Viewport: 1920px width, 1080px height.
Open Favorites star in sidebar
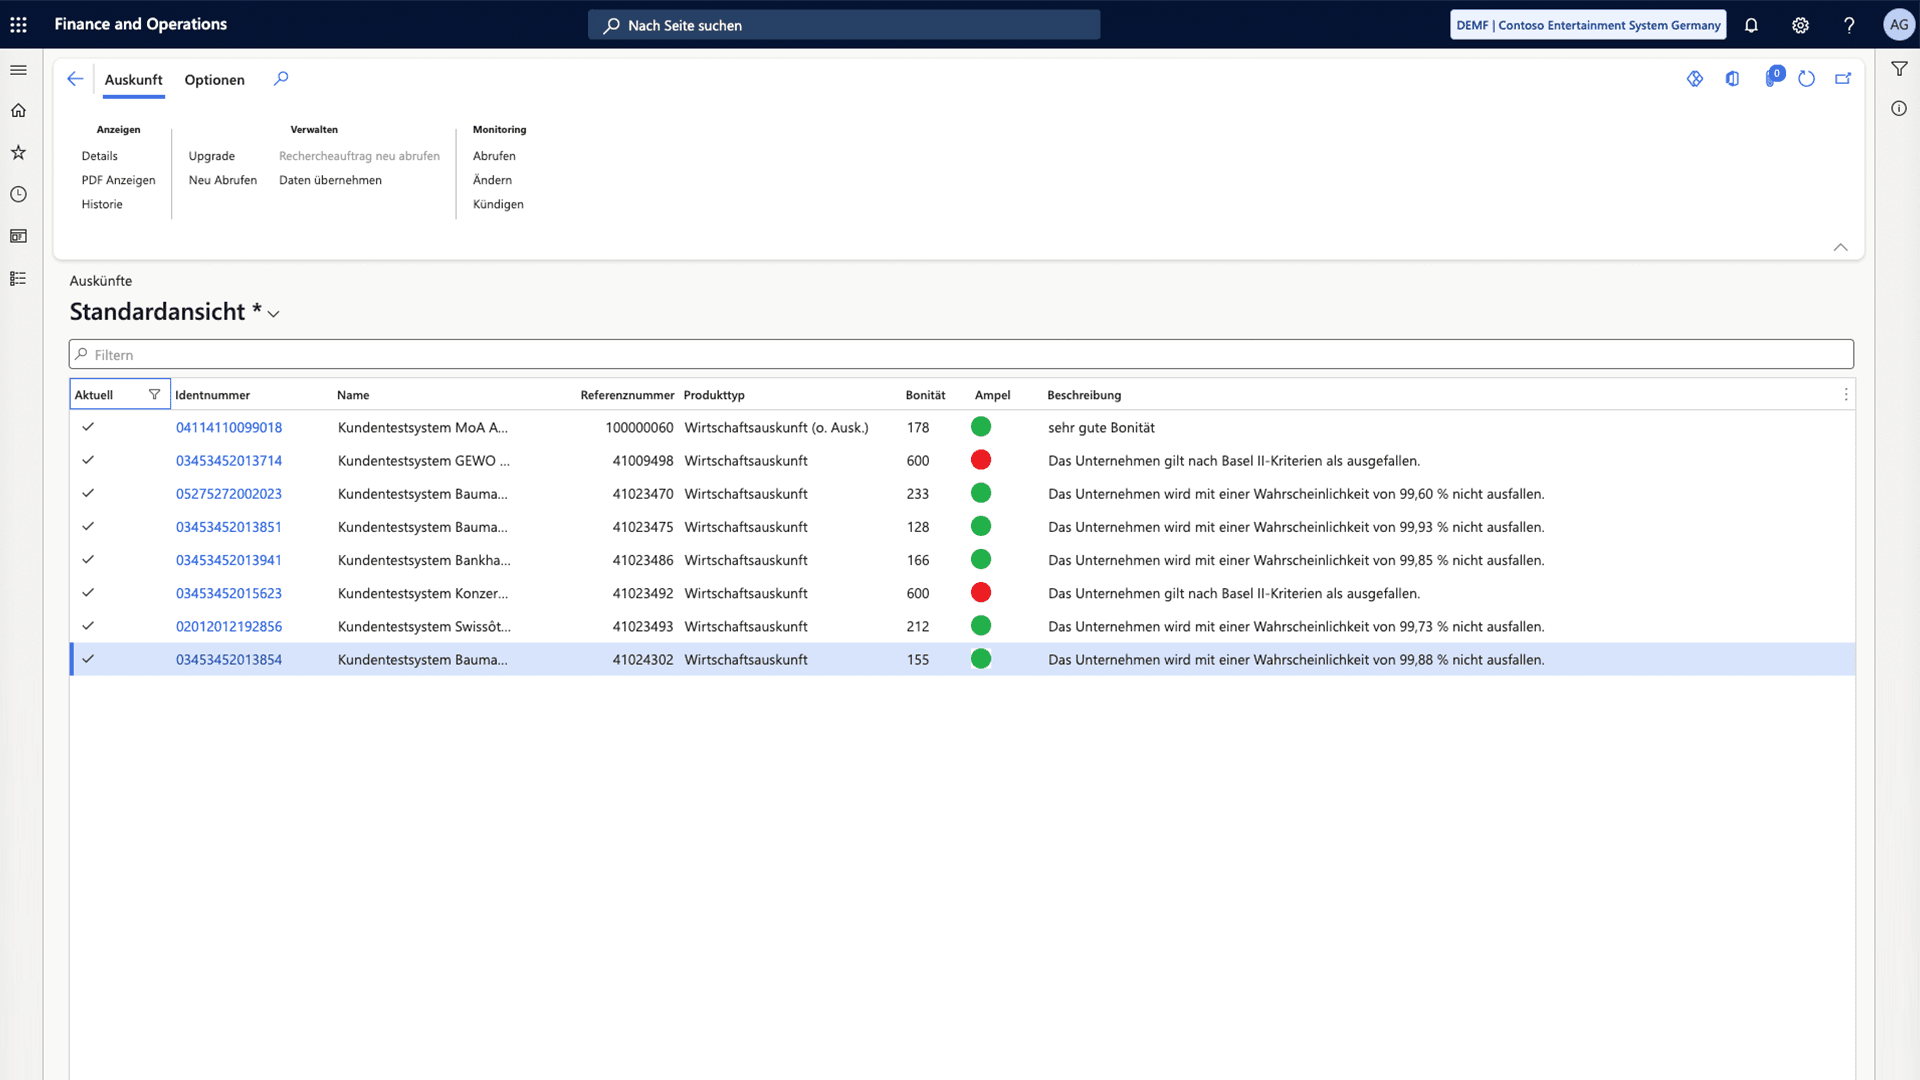click(18, 153)
